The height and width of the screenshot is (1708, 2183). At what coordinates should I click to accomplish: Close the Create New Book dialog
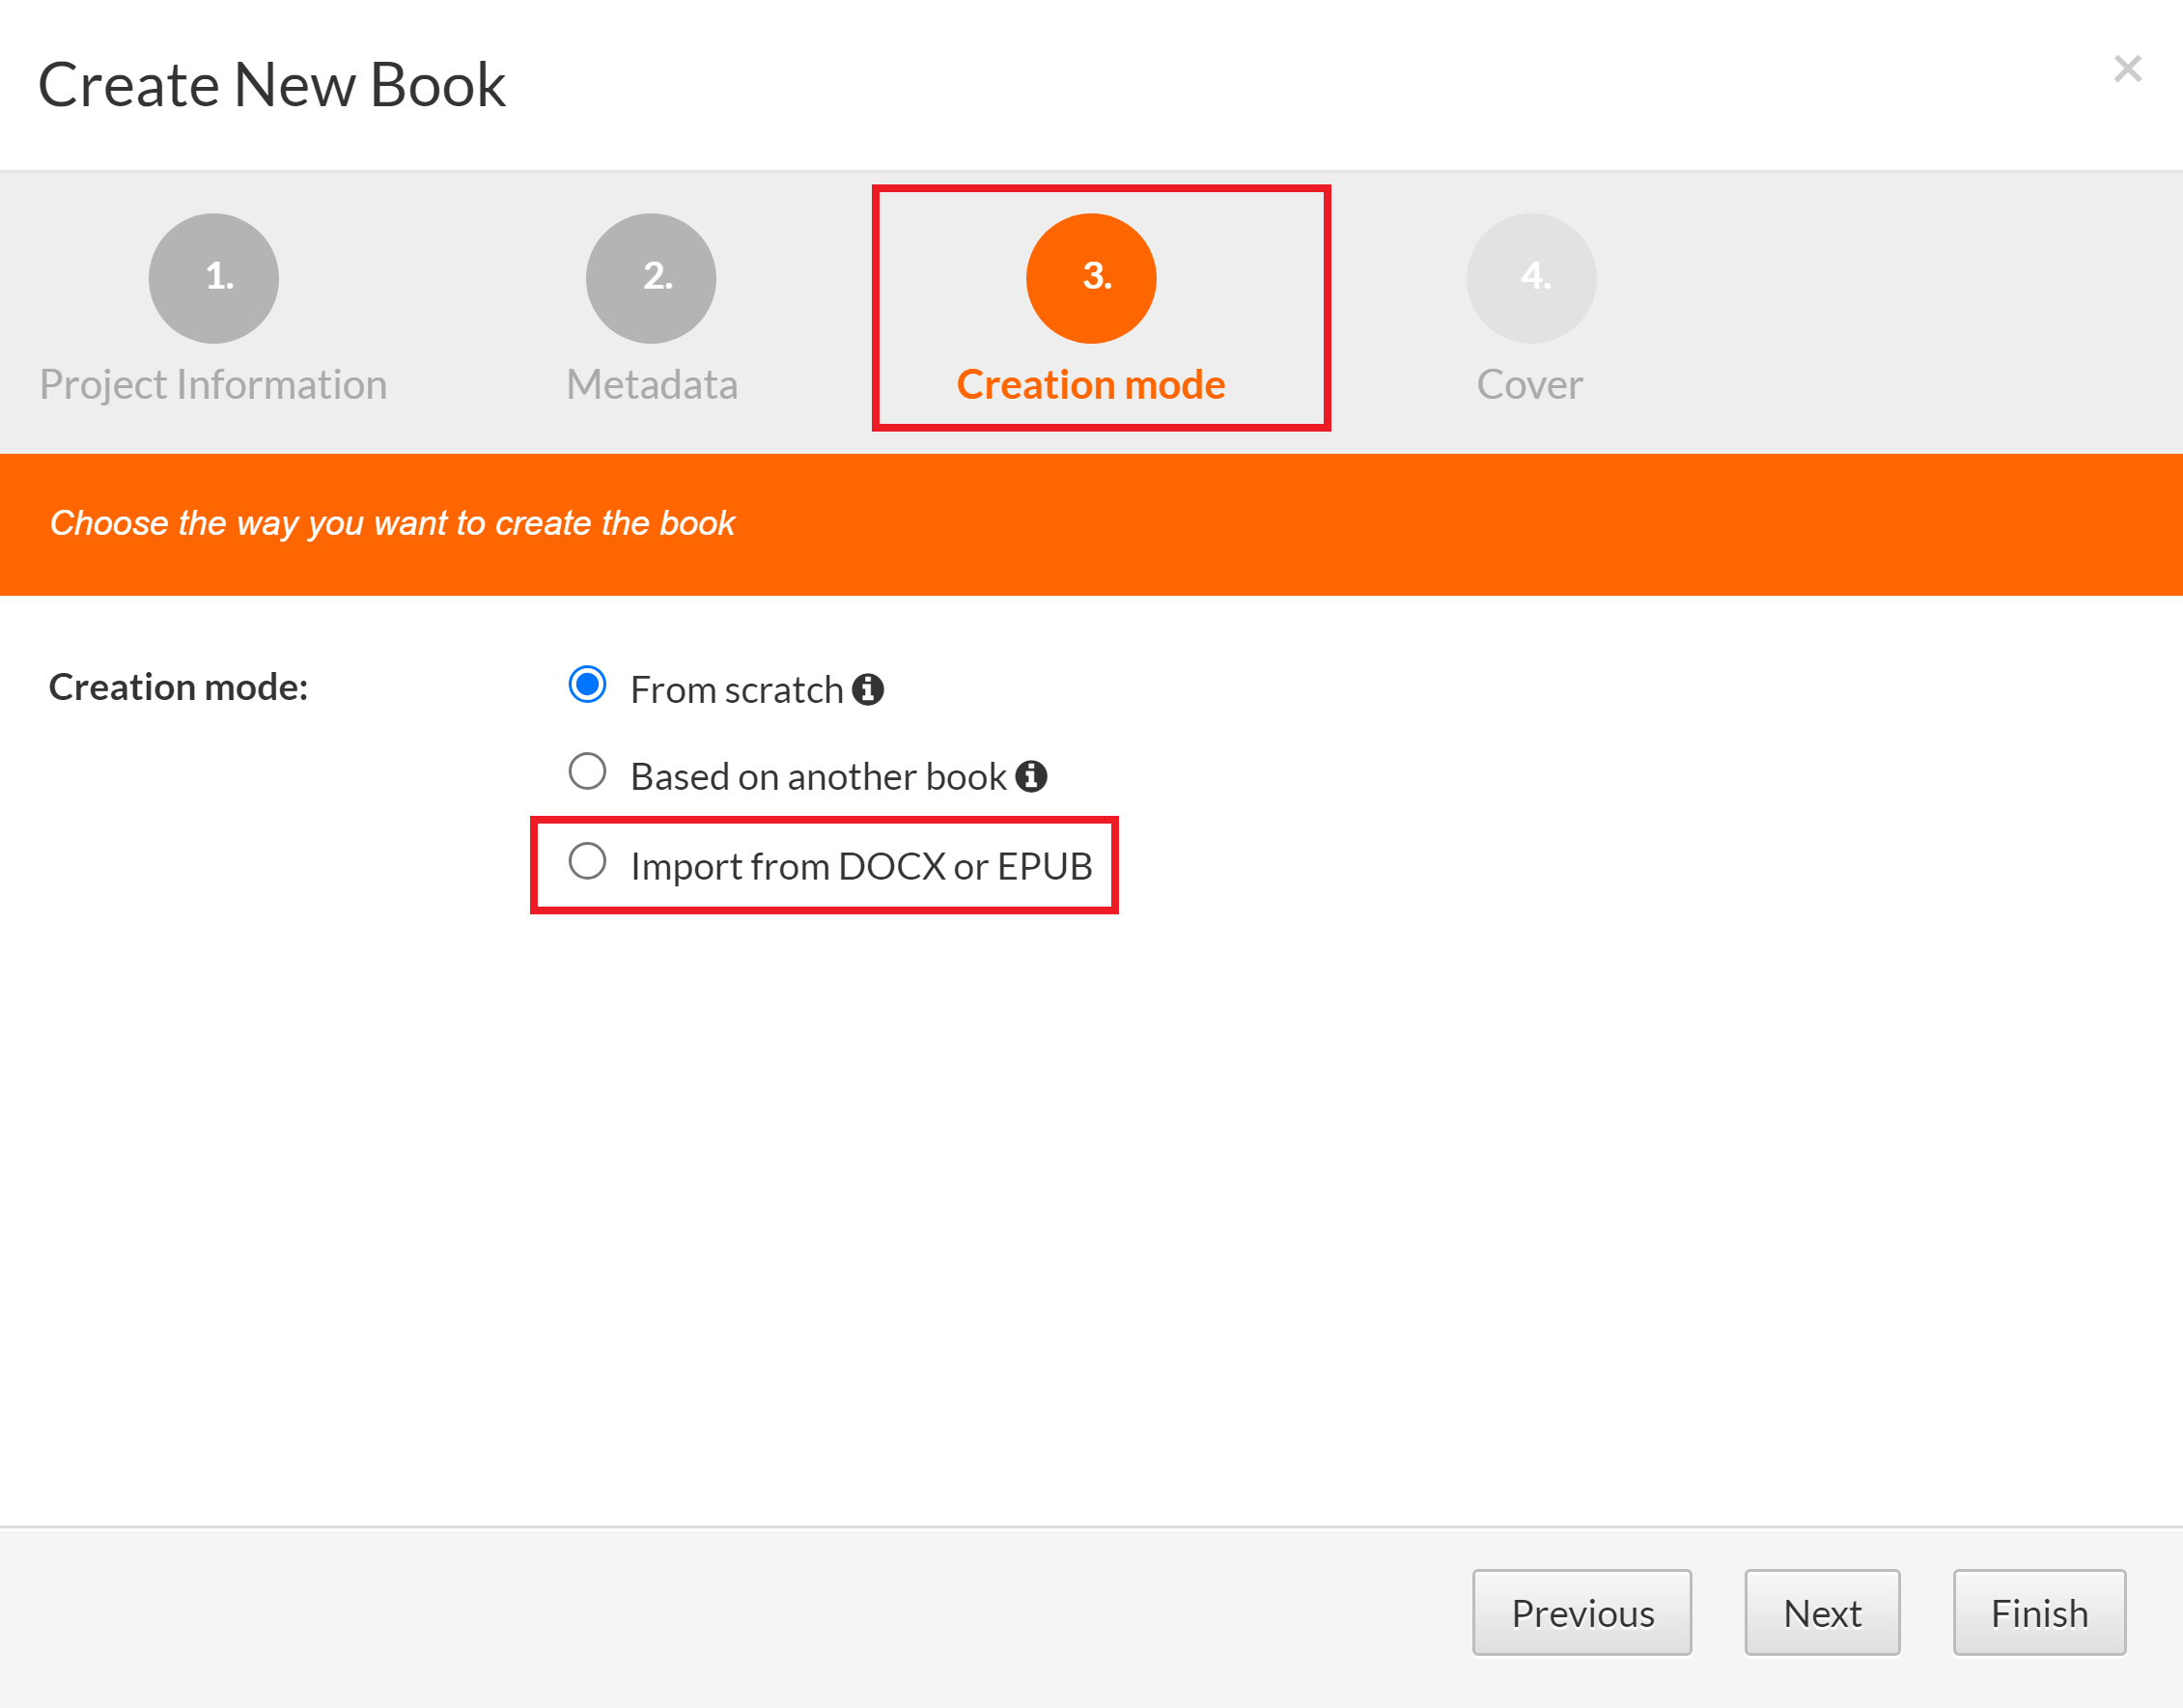[x=2127, y=69]
